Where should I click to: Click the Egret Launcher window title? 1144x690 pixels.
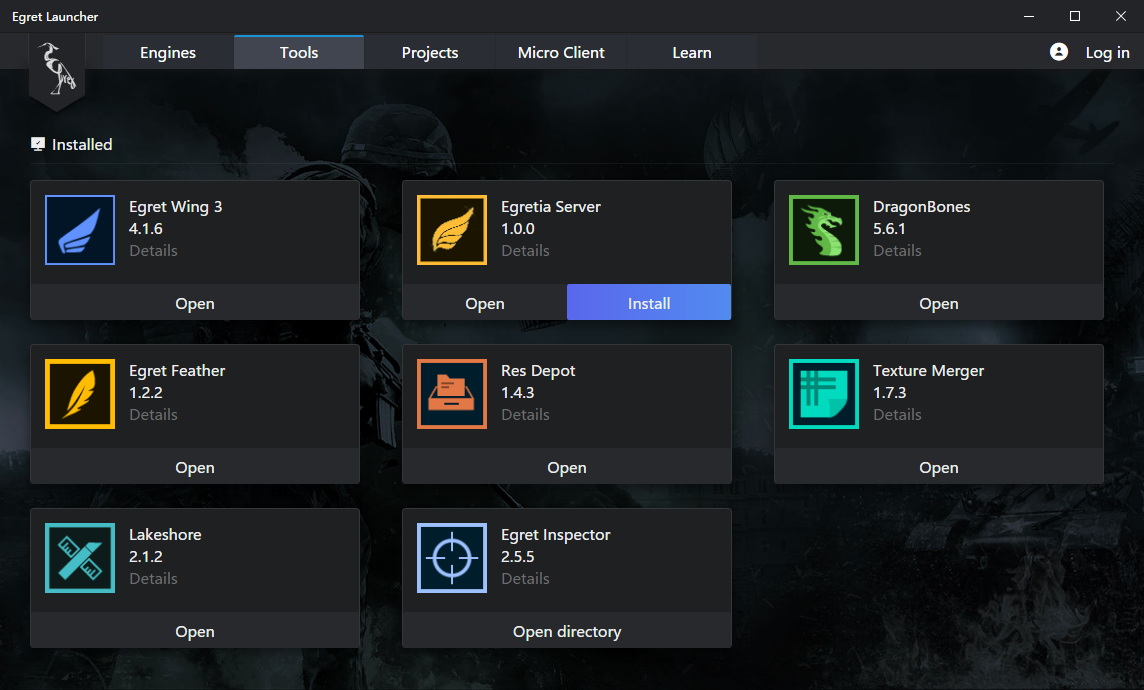55,16
